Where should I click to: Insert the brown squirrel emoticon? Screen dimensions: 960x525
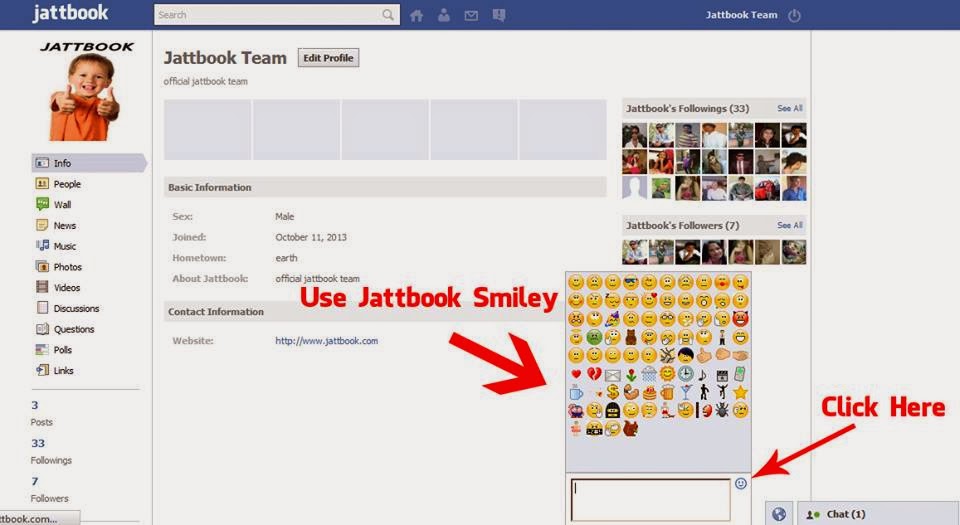coord(631,428)
